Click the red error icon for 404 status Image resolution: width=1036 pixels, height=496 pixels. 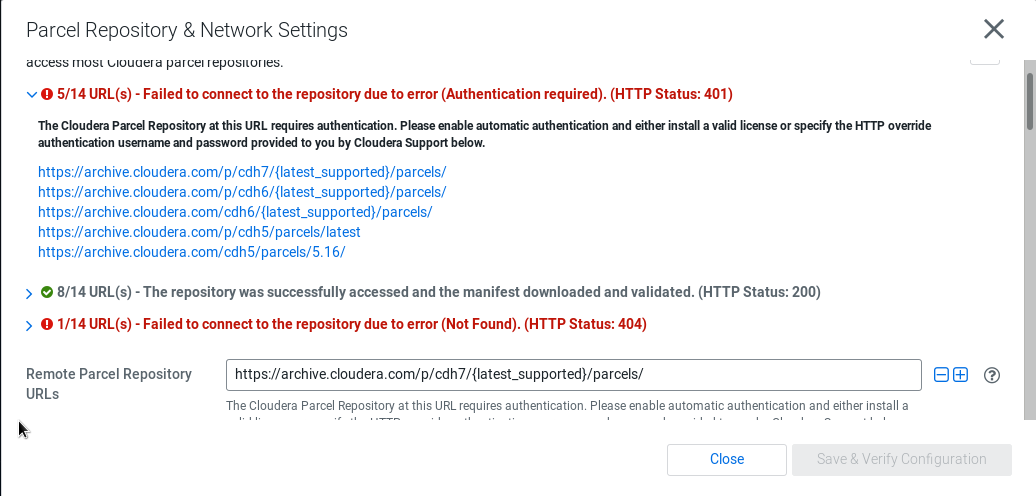pos(47,324)
